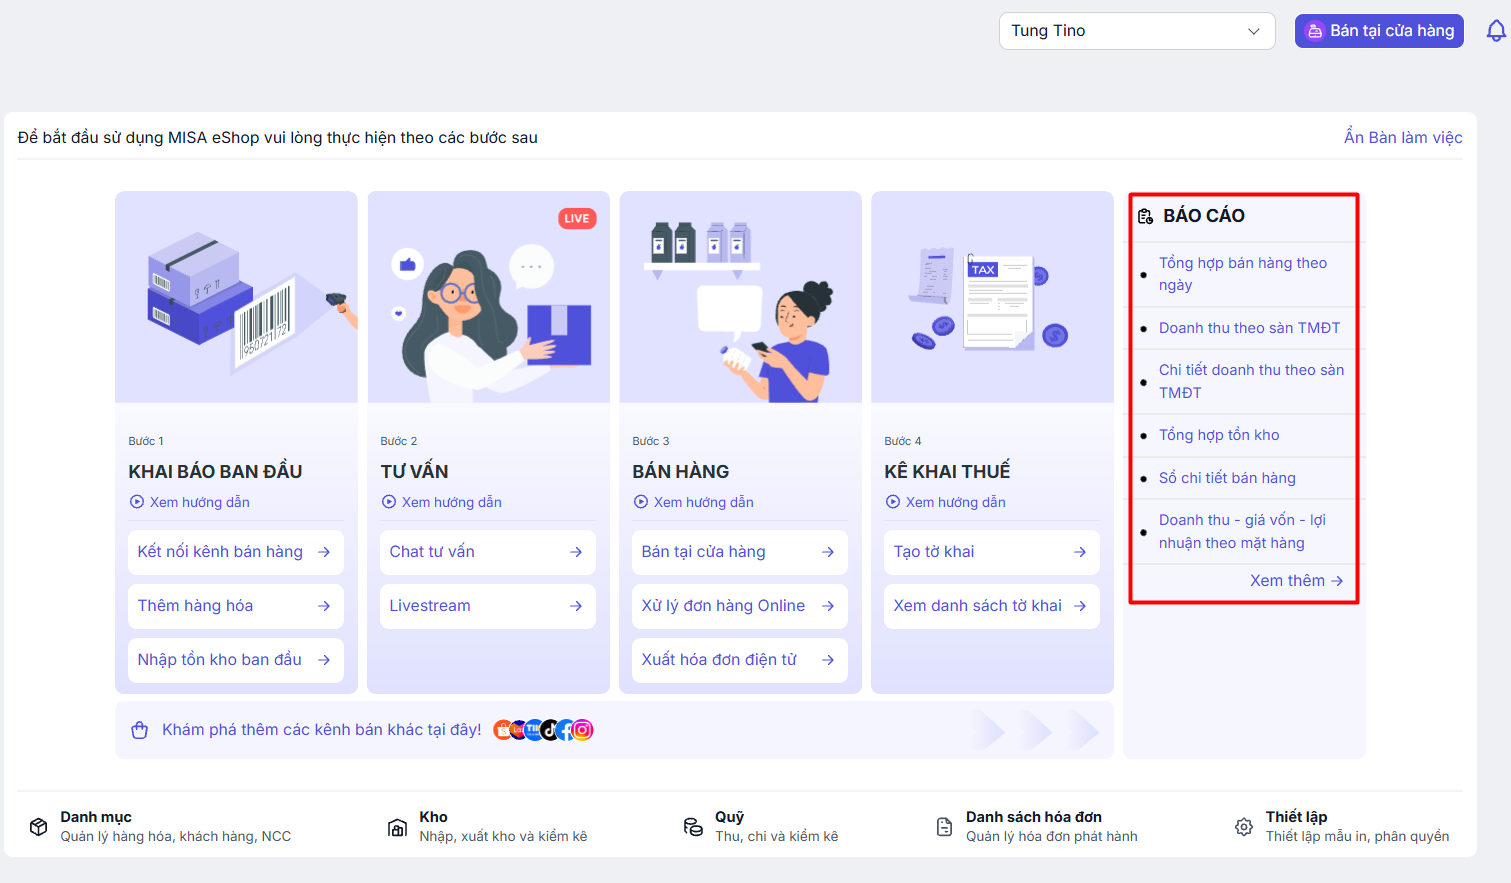Screen dimensions: 1511x883
Task: Open the Lazada sales channel icon
Action: [517, 730]
